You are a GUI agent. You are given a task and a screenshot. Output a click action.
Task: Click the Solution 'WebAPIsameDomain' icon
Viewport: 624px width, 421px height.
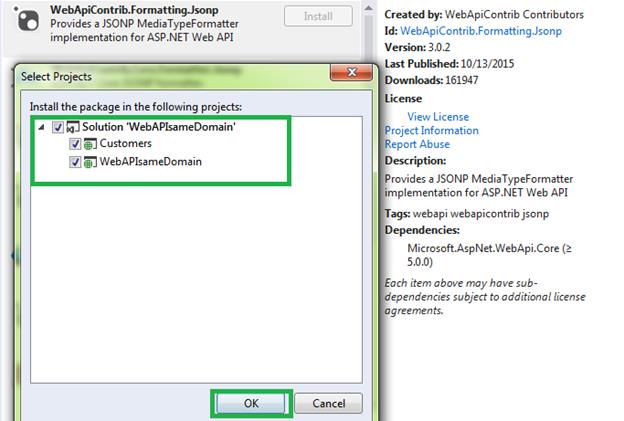(73, 127)
